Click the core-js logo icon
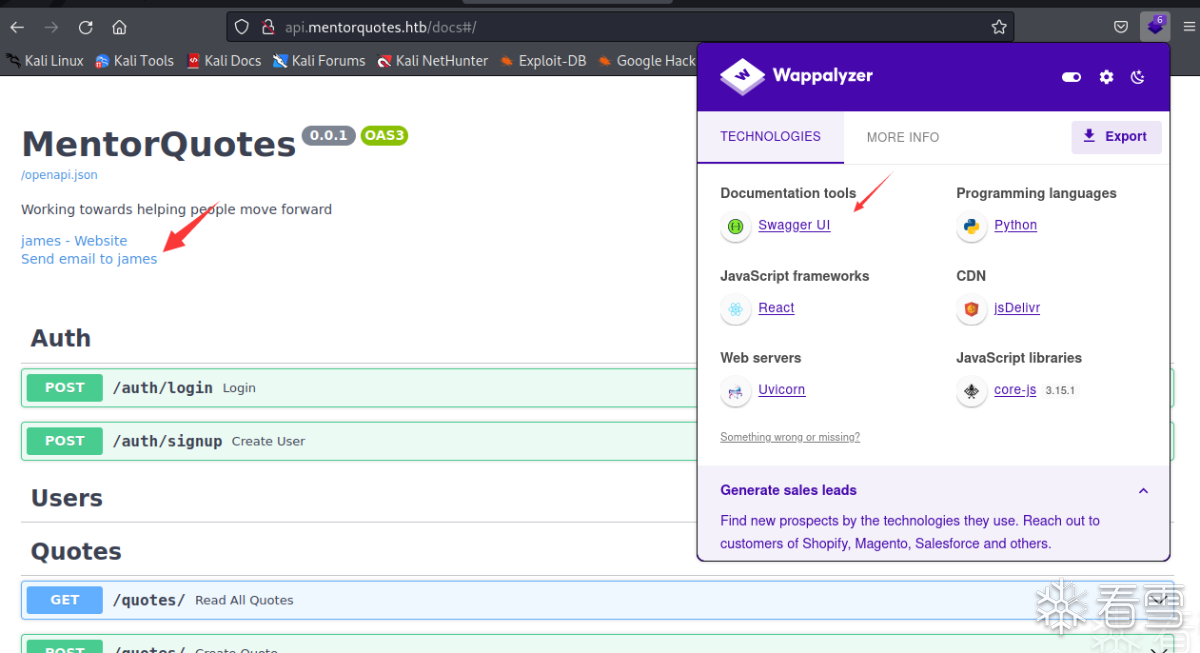The width and height of the screenshot is (1200, 653). pos(971,391)
